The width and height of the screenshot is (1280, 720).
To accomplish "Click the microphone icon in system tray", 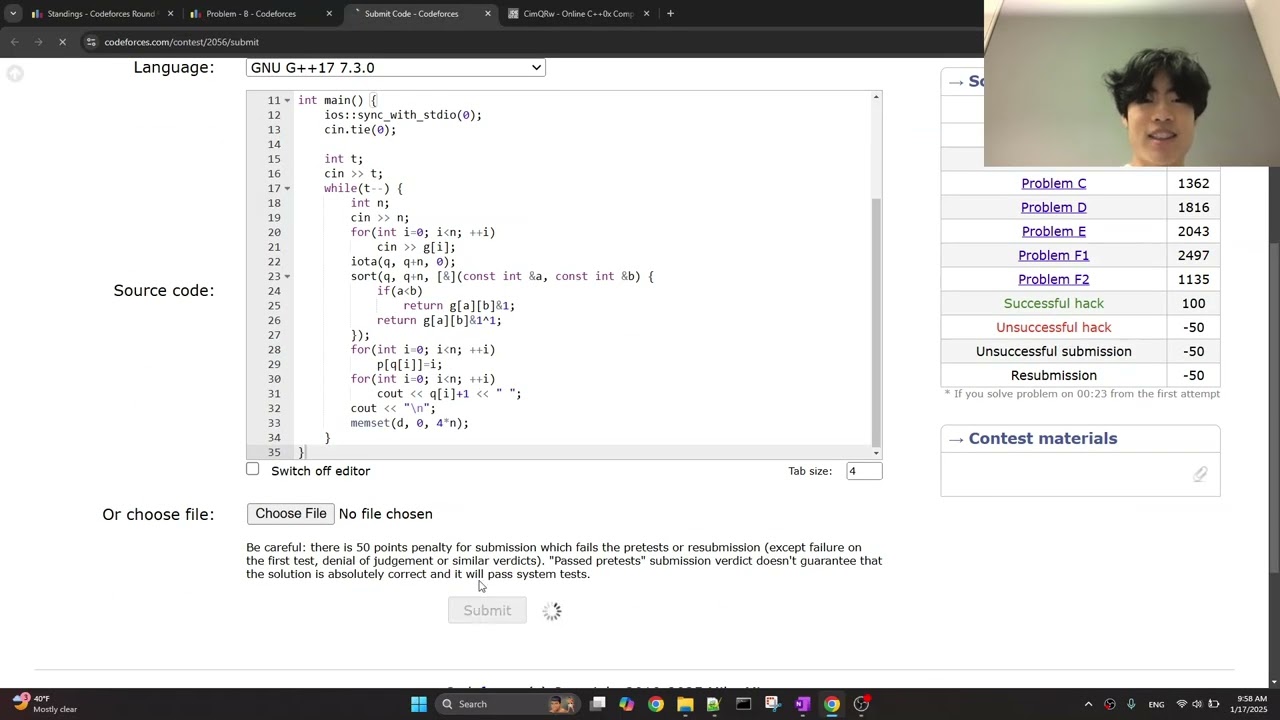I will [x=1131, y=704].
